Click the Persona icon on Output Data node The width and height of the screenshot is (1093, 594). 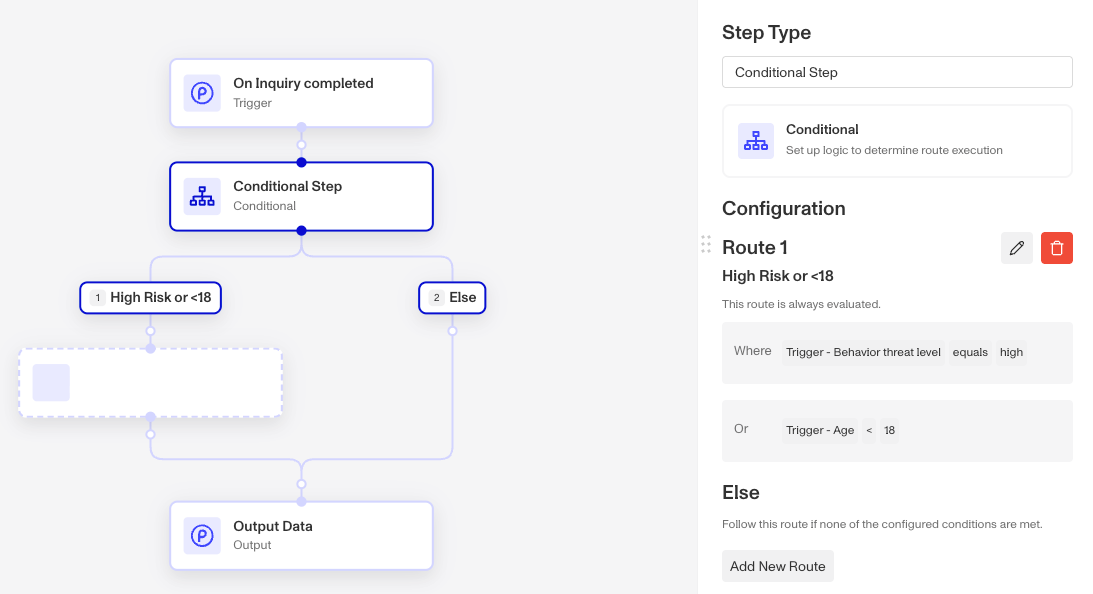point(202,535)
